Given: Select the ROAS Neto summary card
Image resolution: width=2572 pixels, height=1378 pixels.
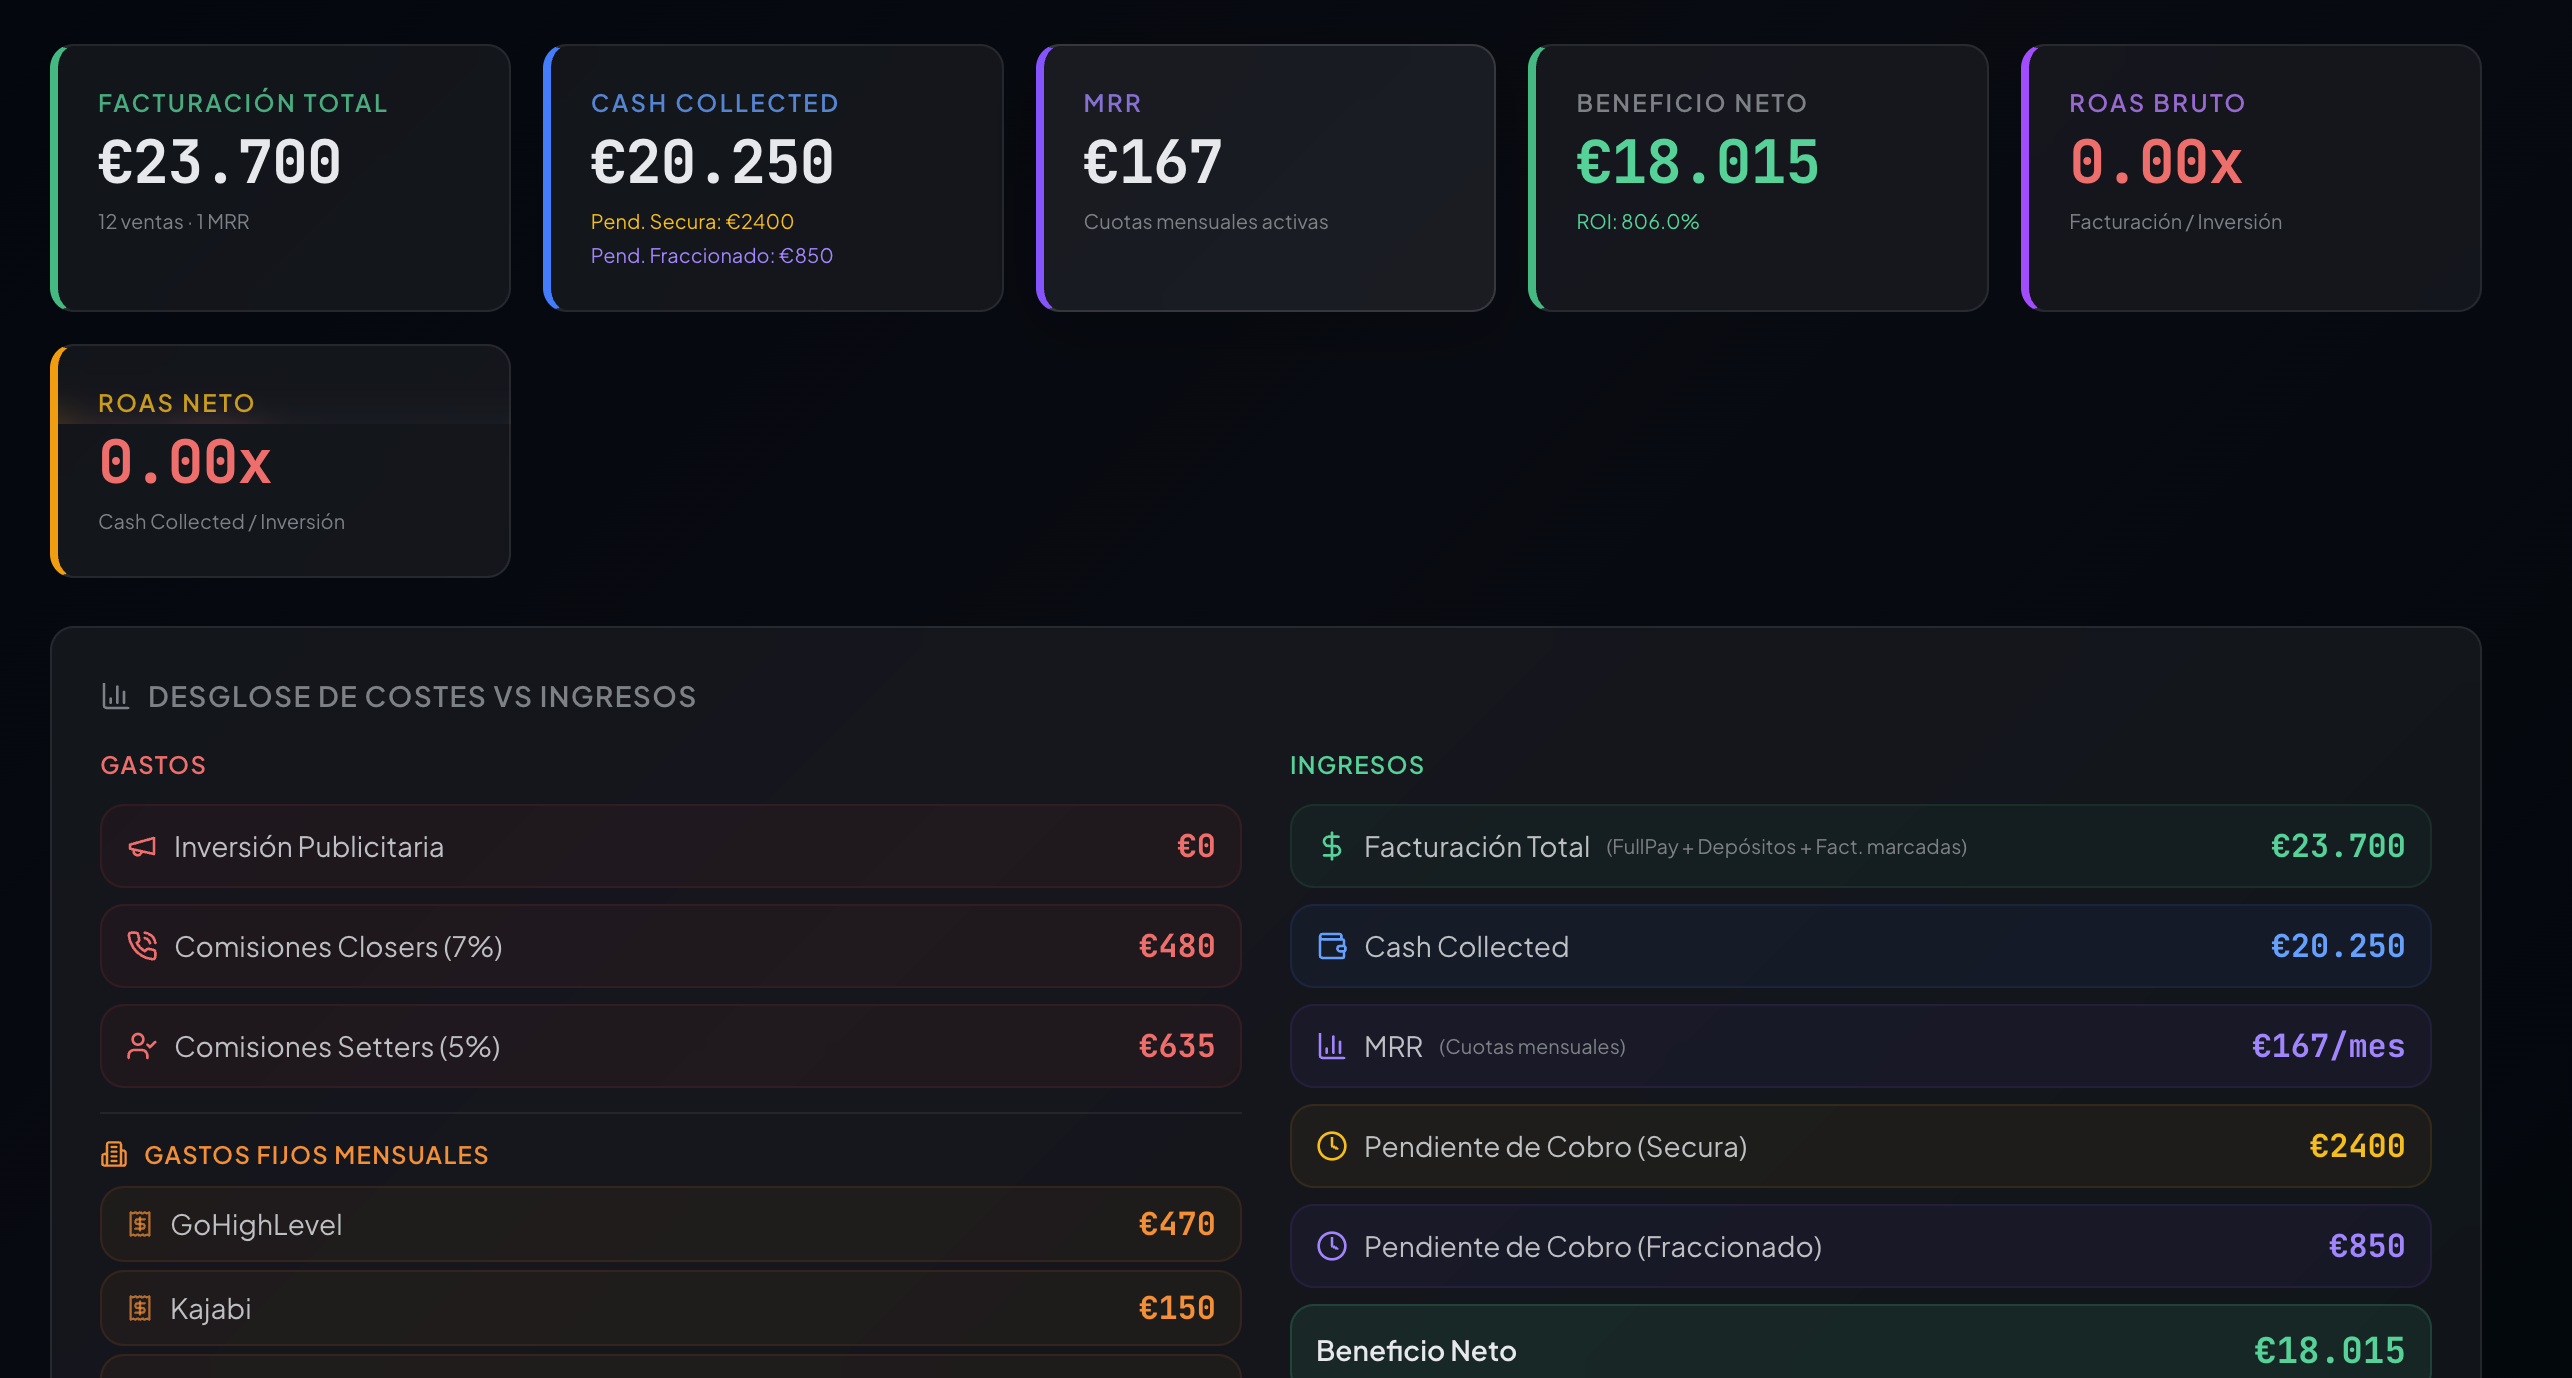Looking at the screenshot, I should [280, 461].
